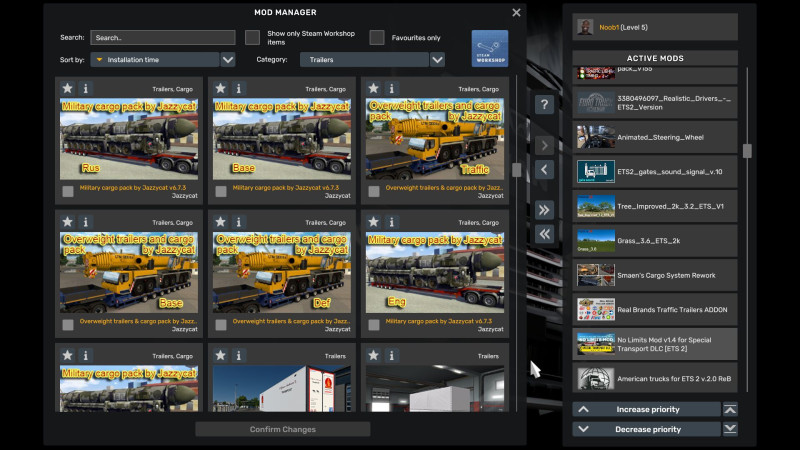Click the mod search field
Viewport: 800px width, 450px height.
point(163,37)
